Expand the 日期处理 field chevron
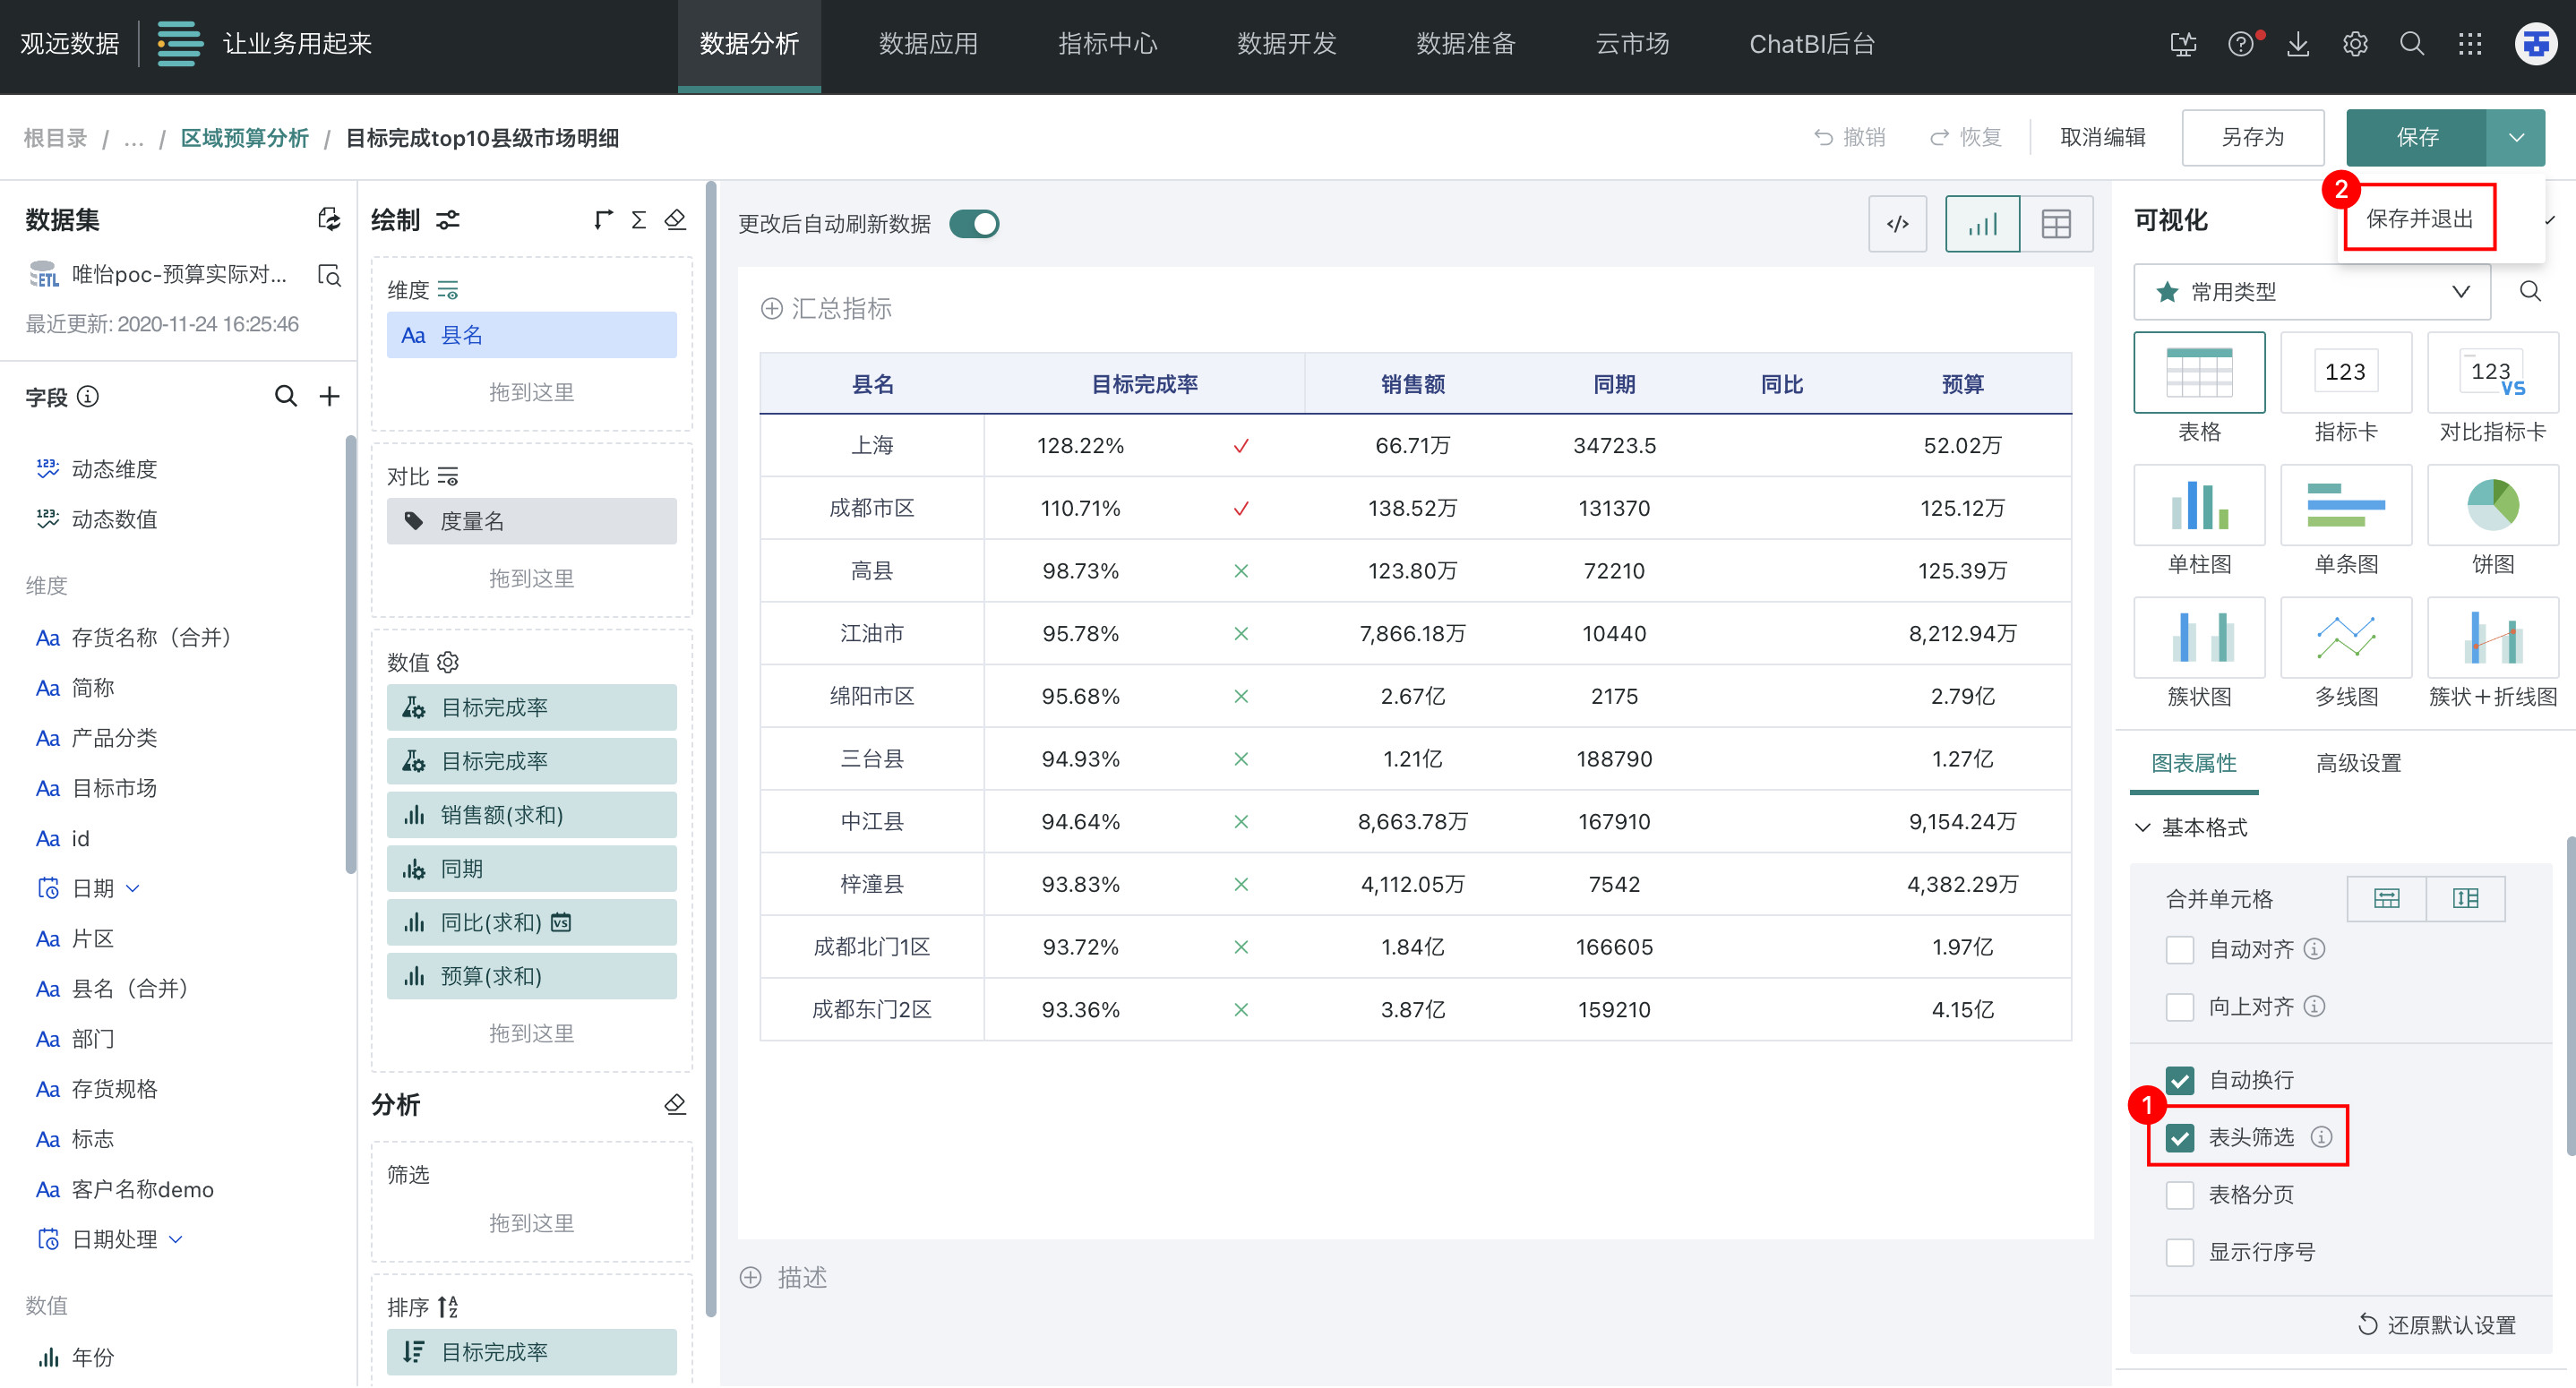The height and width of the screenshot is (1388, 2576). (x=176, y=1240)
